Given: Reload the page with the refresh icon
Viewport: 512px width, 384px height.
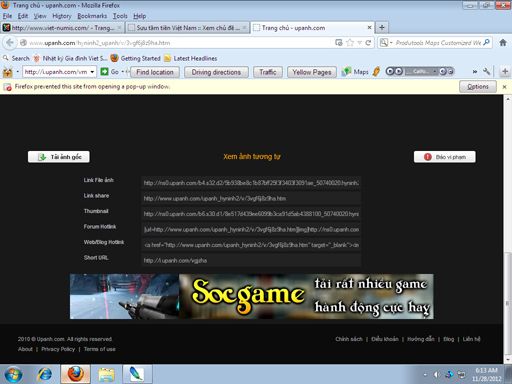Looking at the screenshot, I should tap(368, 43).
